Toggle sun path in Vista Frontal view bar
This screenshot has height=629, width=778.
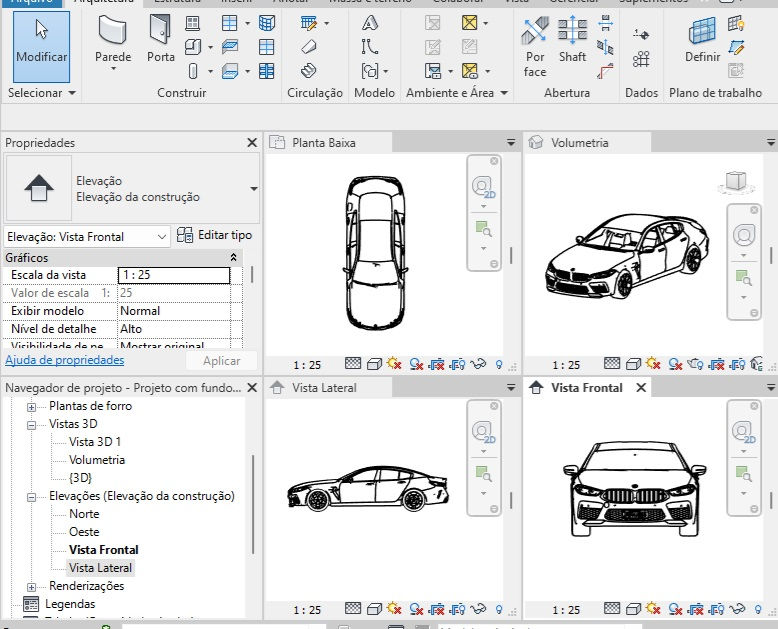(x=653, y=609)
